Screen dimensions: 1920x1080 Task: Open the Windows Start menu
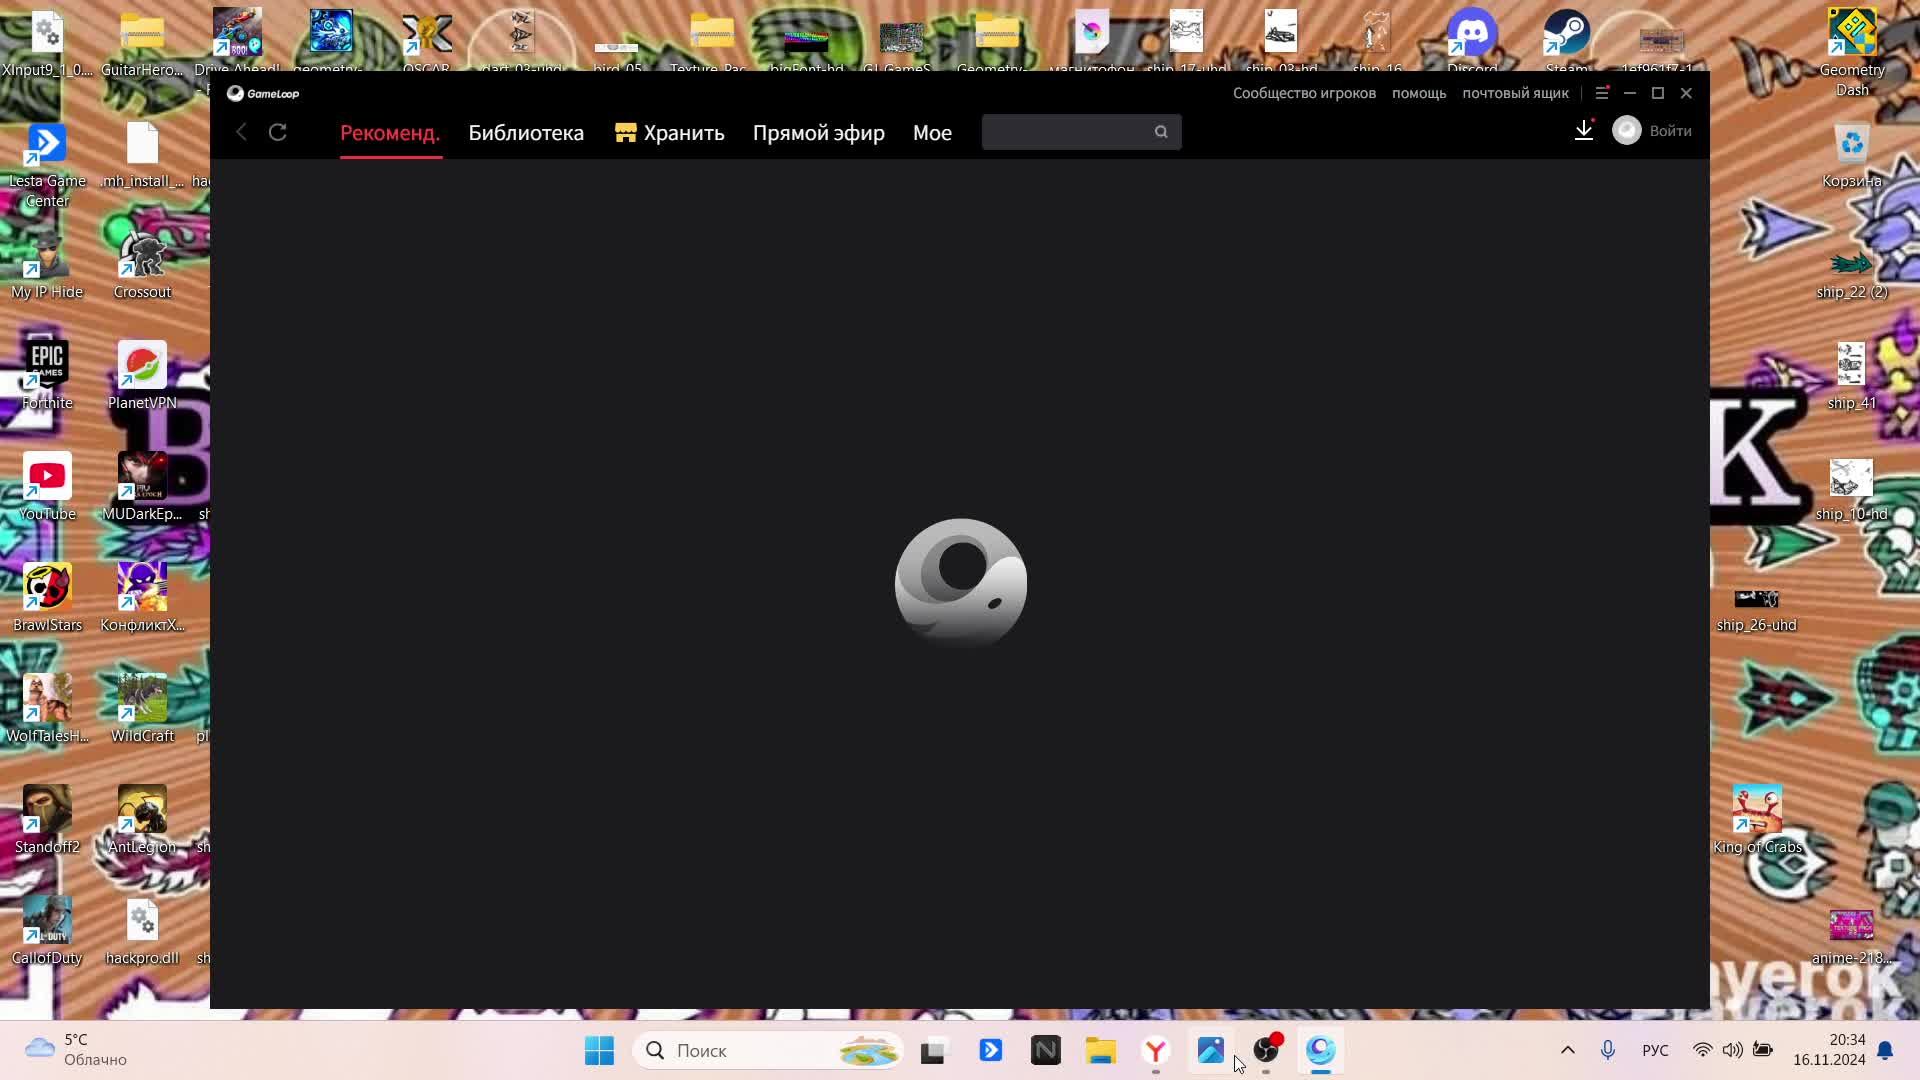599,1050
